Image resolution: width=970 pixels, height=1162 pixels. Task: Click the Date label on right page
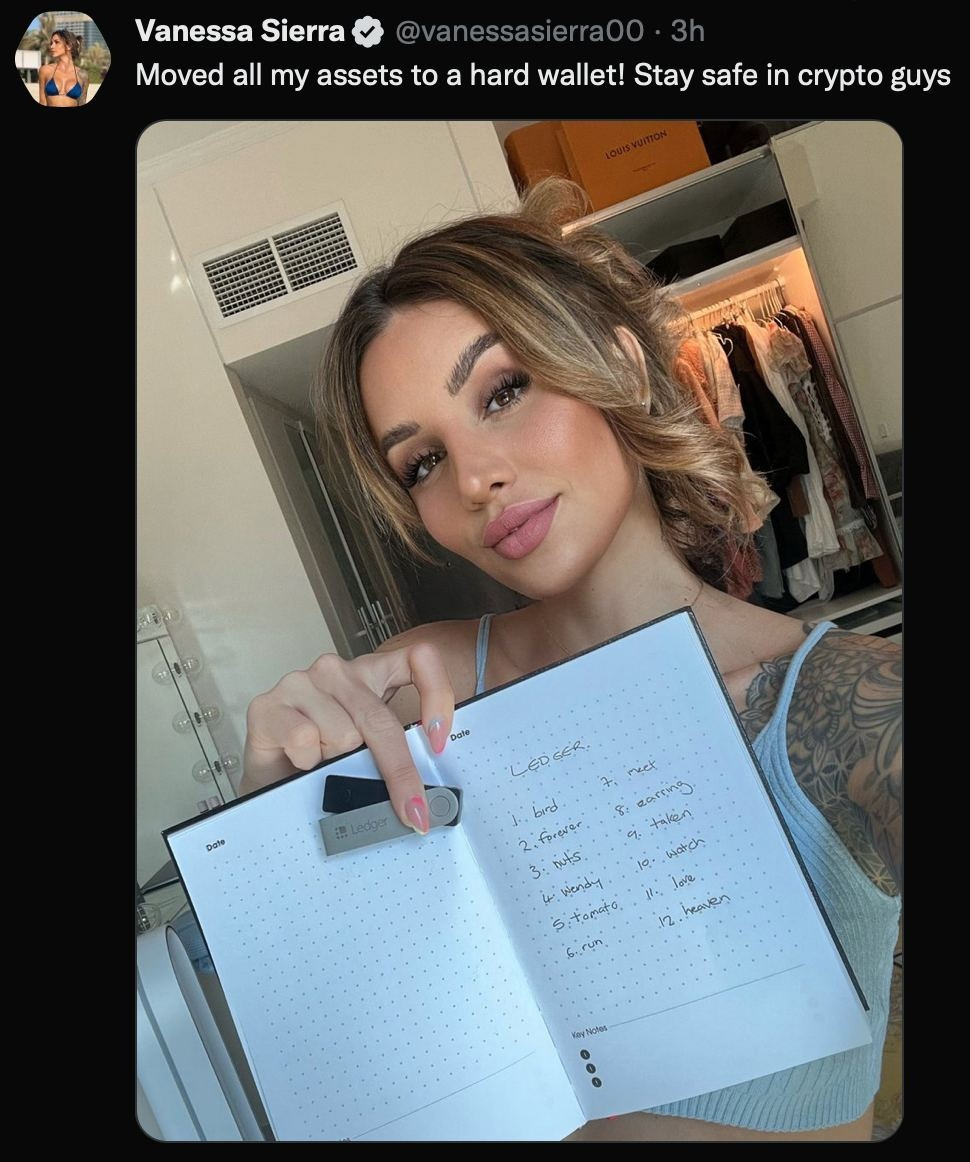point(459,734)
